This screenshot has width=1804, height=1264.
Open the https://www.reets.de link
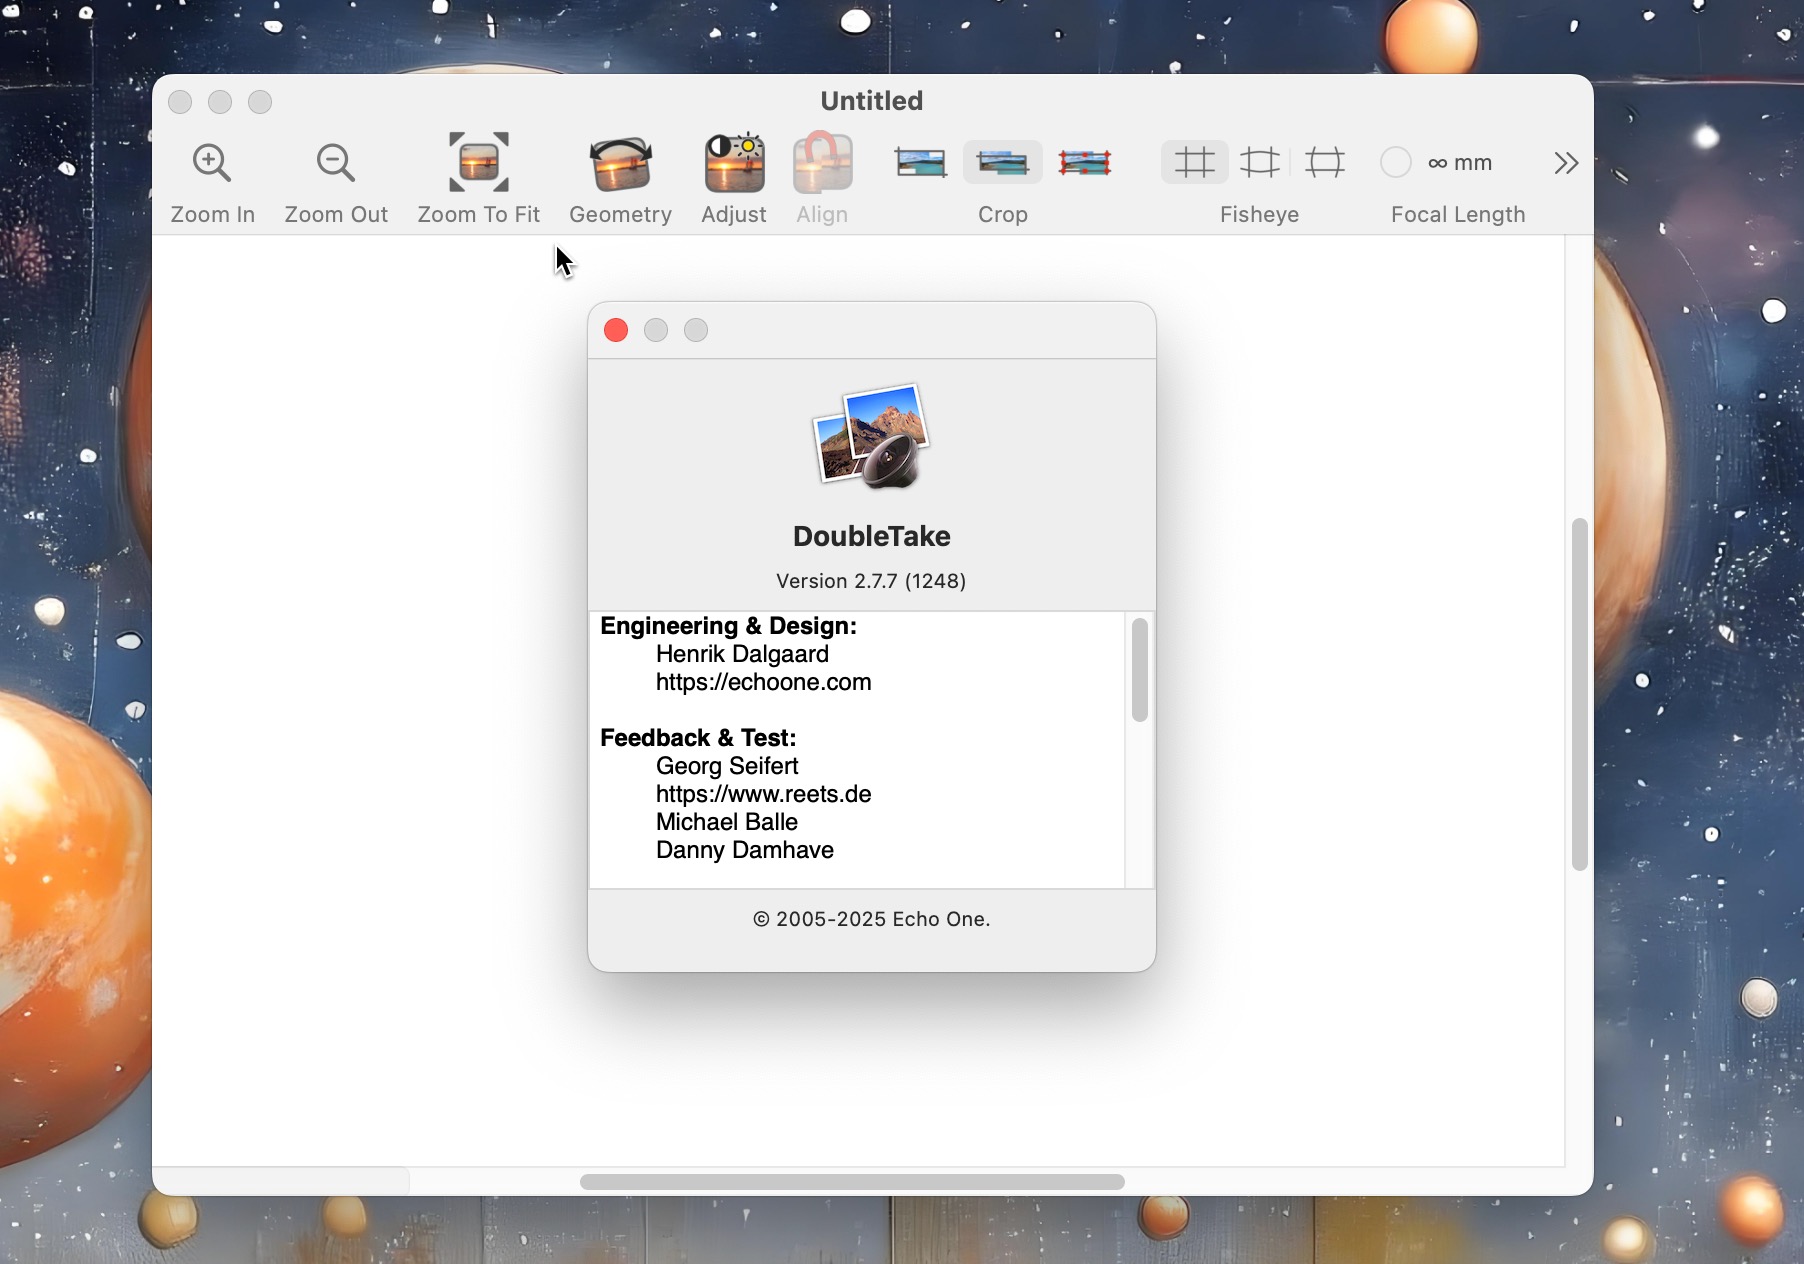[763, 794]
